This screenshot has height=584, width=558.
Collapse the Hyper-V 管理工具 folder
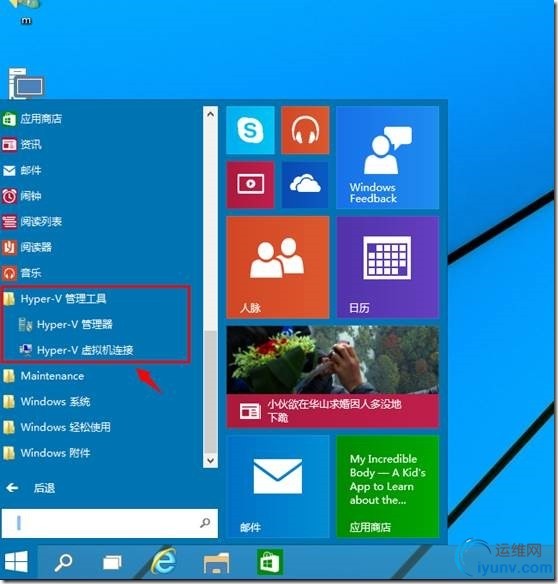coord(55,299)
